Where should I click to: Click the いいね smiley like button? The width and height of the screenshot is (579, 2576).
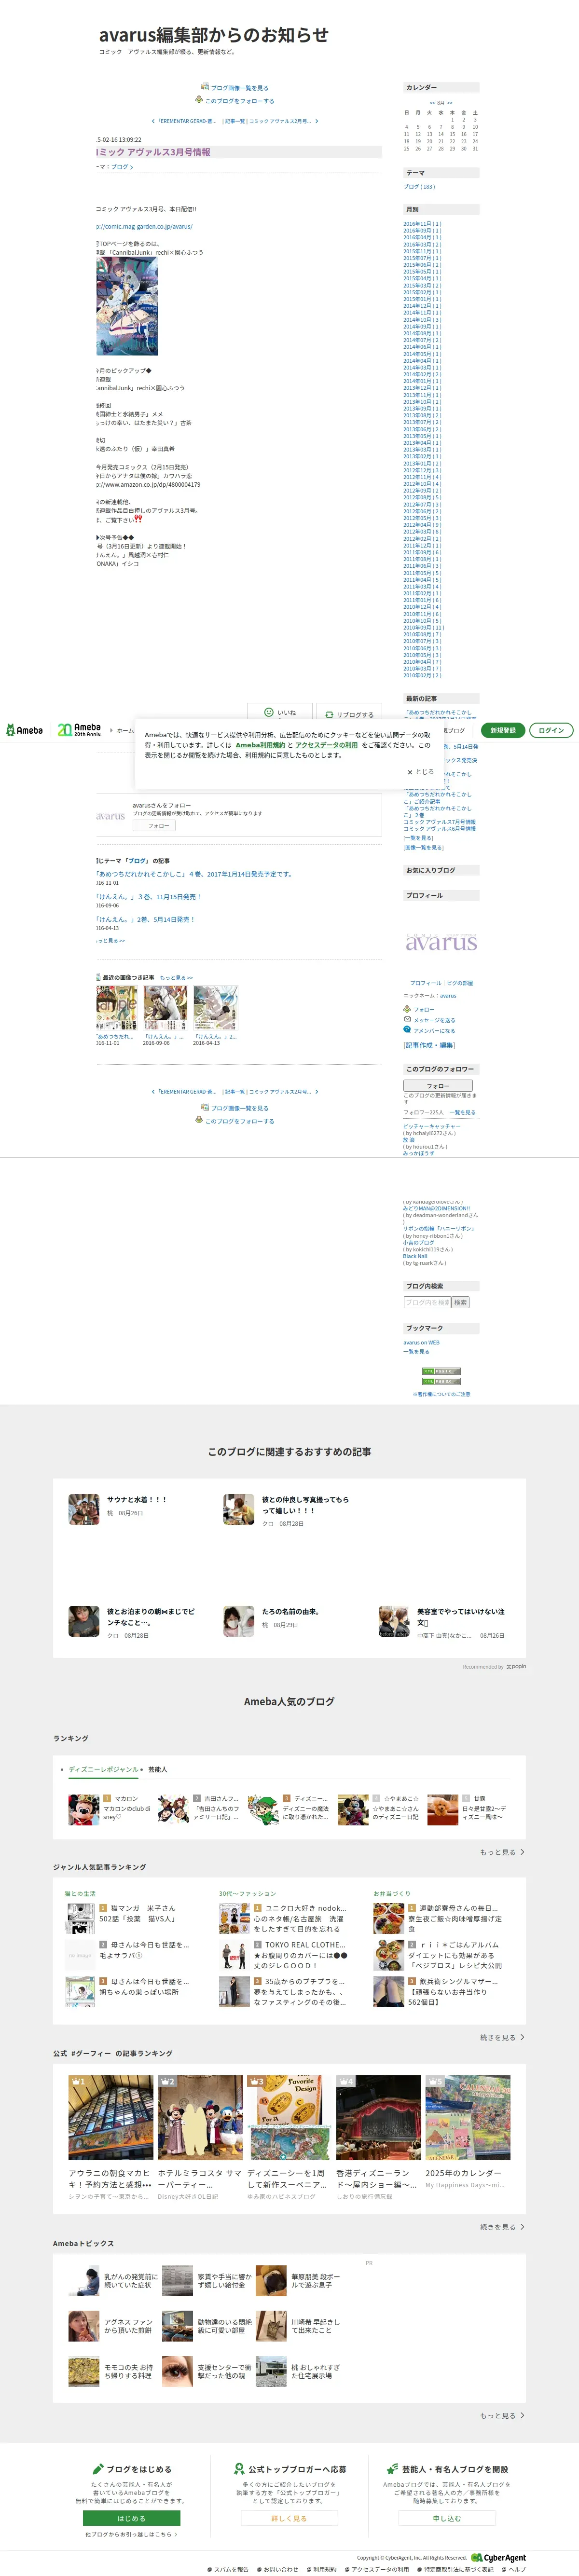pyautogui.click(x=280, y=713)
